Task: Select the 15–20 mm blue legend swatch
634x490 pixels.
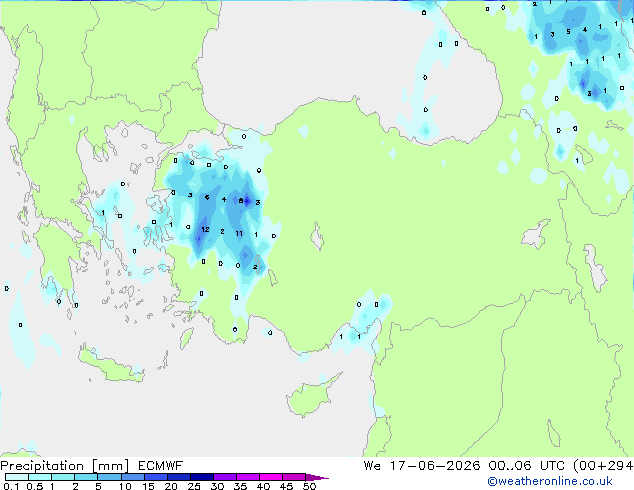Action: tap(156, 477)
